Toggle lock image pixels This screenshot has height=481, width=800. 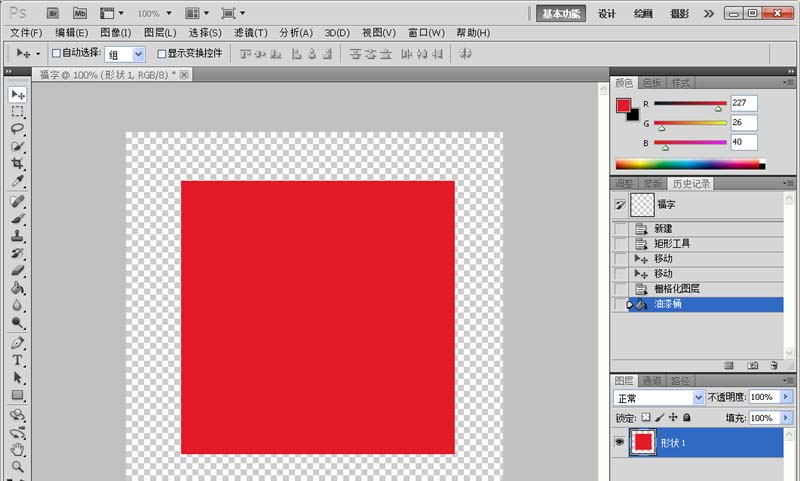660,417
